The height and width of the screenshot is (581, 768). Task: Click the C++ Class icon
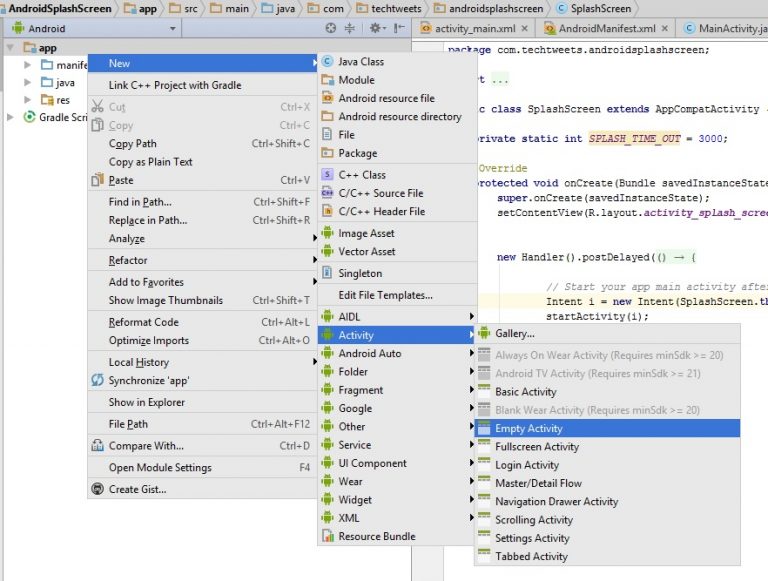click(329, 175)
